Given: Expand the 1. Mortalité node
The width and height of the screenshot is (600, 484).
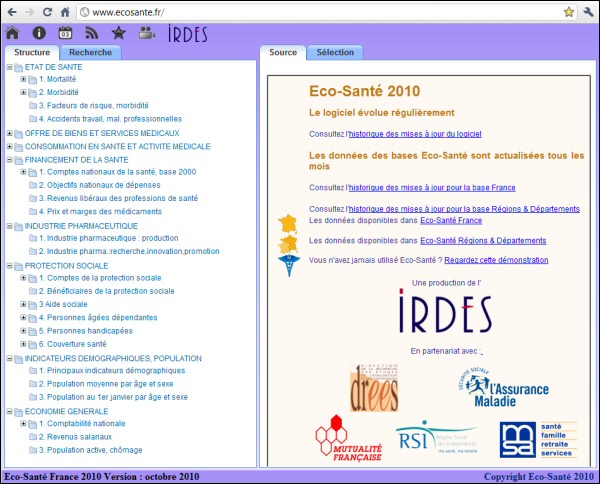Looking at the screenshot, I should [x=23, y=79].
